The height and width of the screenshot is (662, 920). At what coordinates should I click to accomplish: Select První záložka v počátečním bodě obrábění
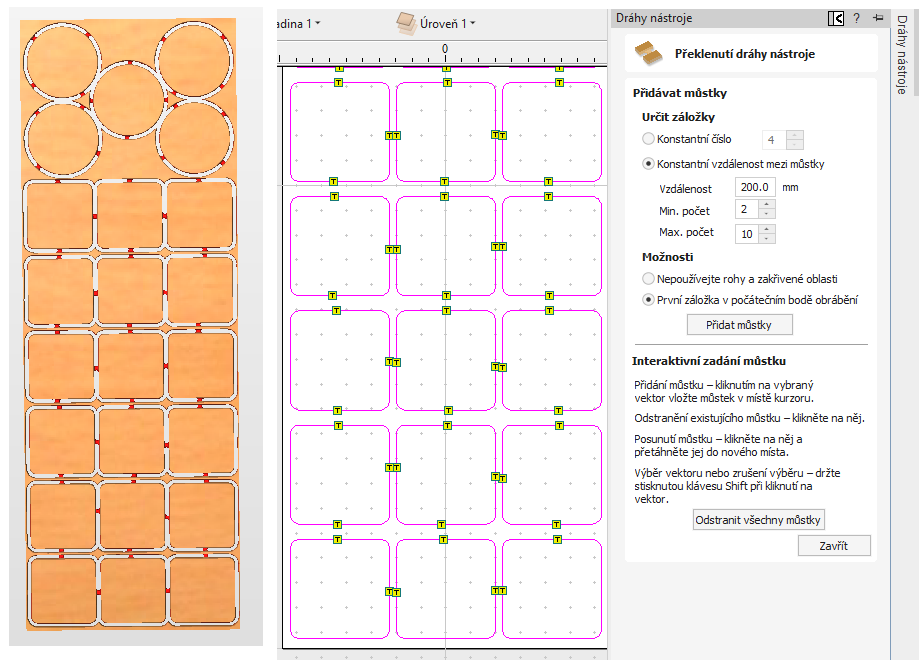(x=649, y=299)
